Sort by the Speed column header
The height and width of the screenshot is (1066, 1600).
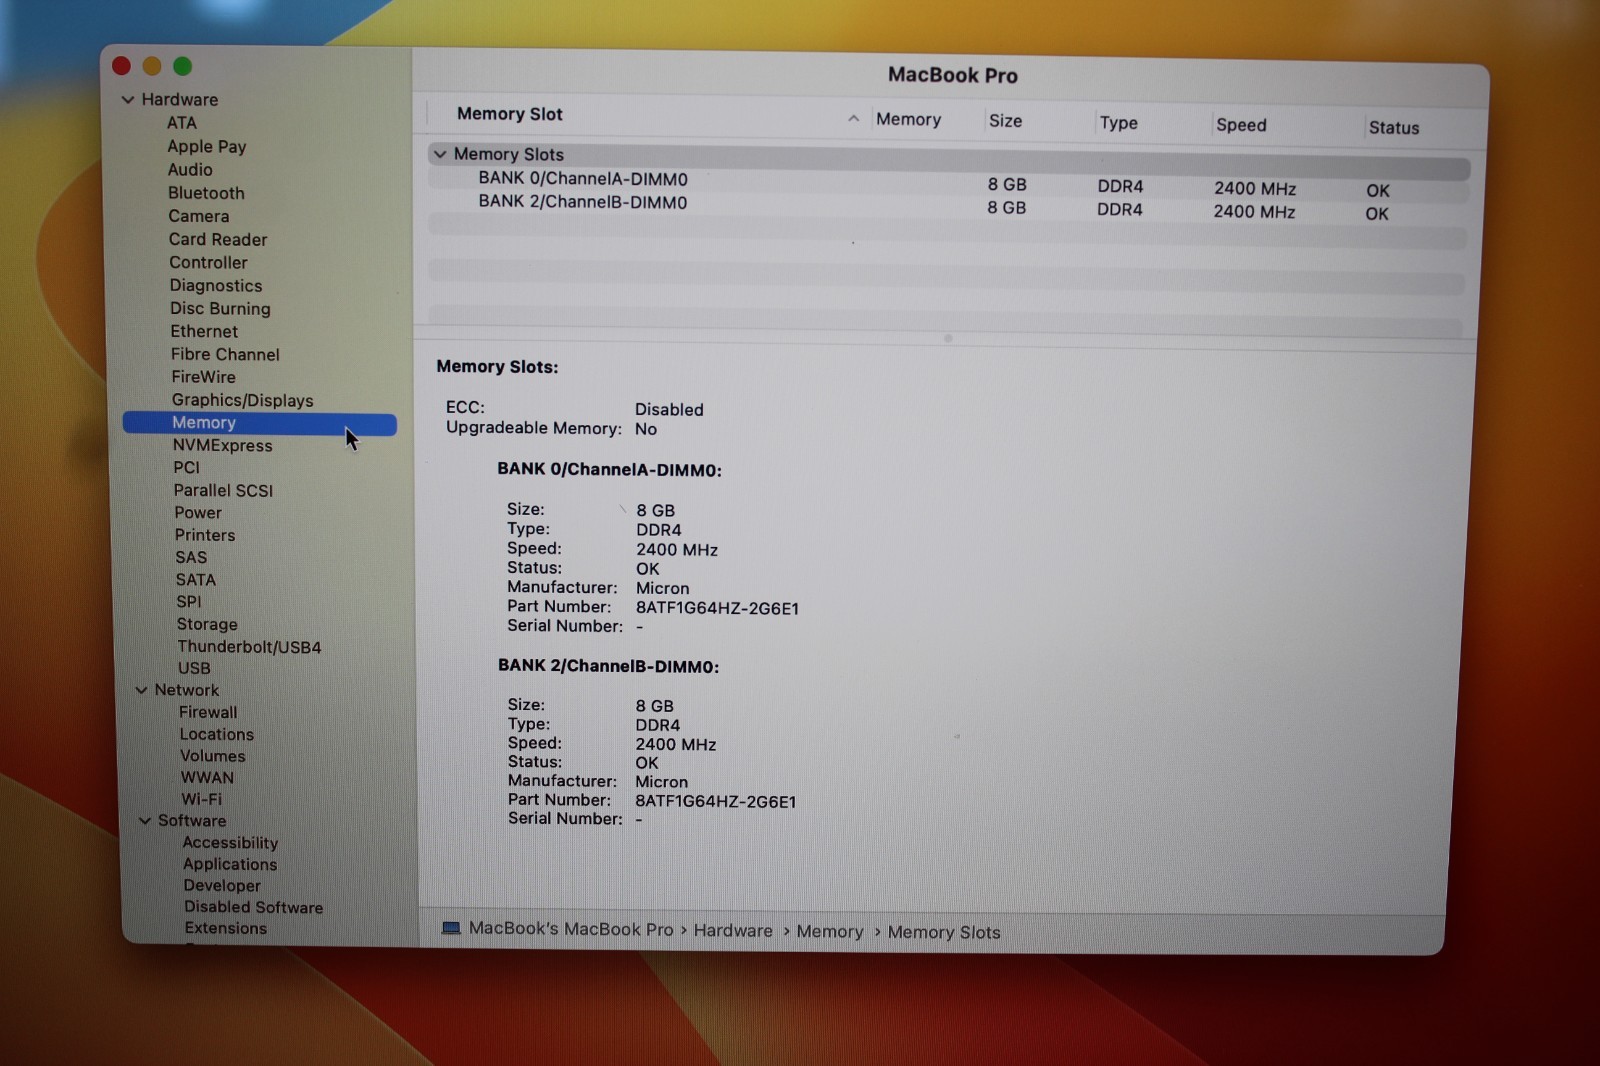pos(1241,125)
